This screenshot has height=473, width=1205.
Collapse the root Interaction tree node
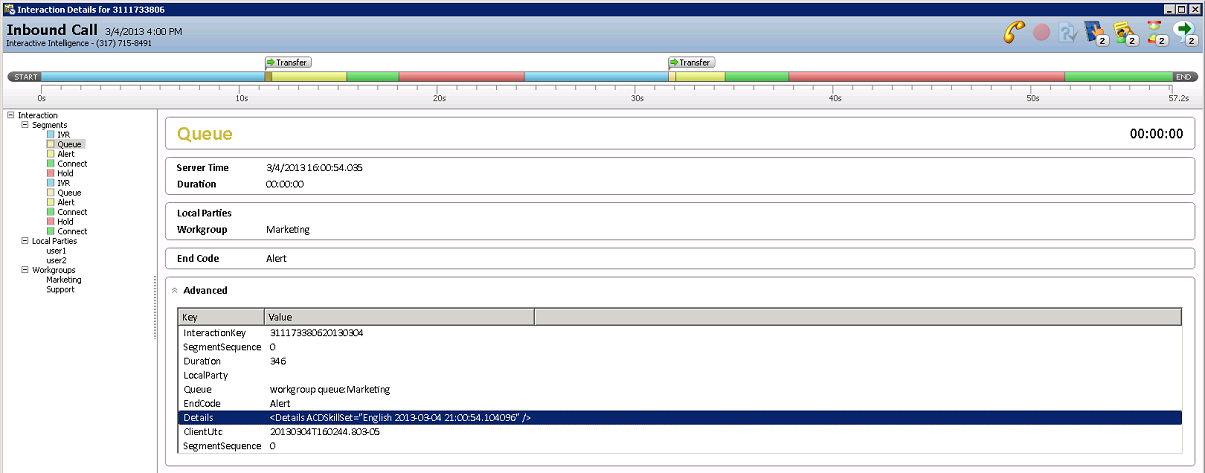[11, 115]
